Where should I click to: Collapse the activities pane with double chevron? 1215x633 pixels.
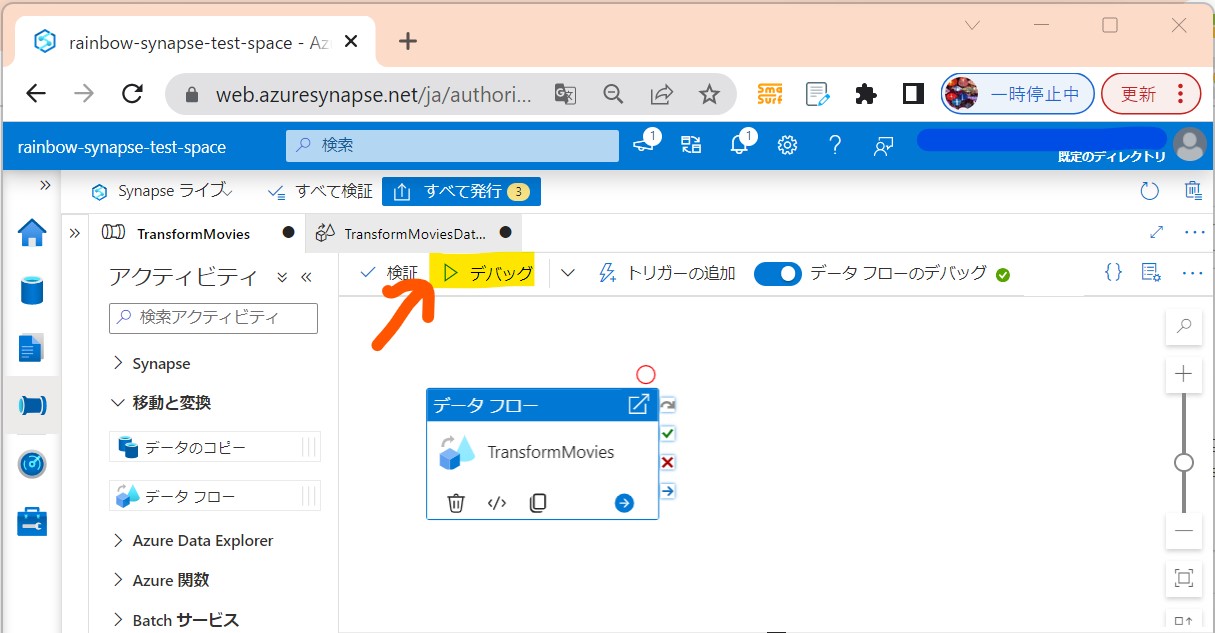tap(306, 277)
